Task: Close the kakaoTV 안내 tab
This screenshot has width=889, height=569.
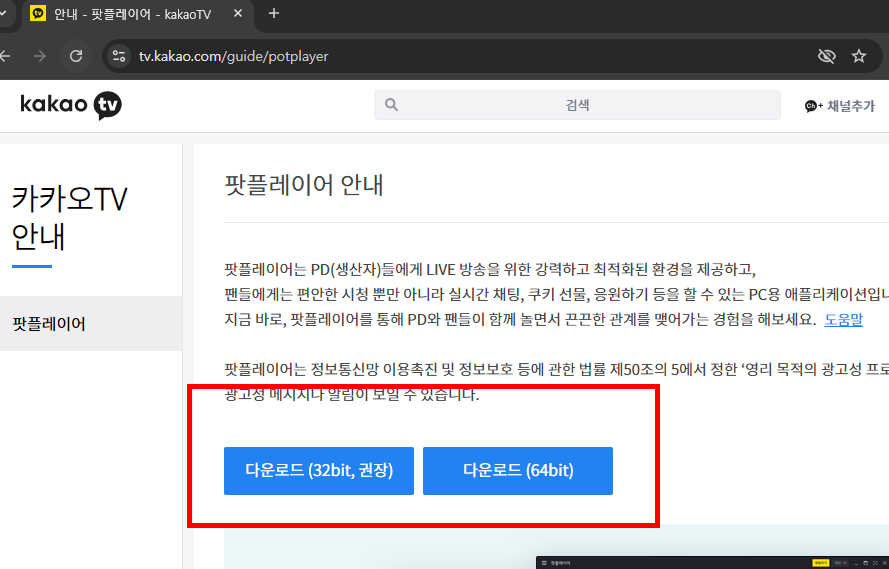Action: point(238,13)
